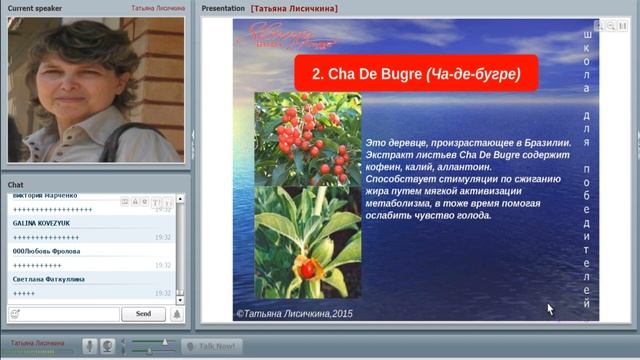This screenshot has width=640, height=360.
Task: Send the chat message
Action: pyautogui.click(x=143, y=314)
